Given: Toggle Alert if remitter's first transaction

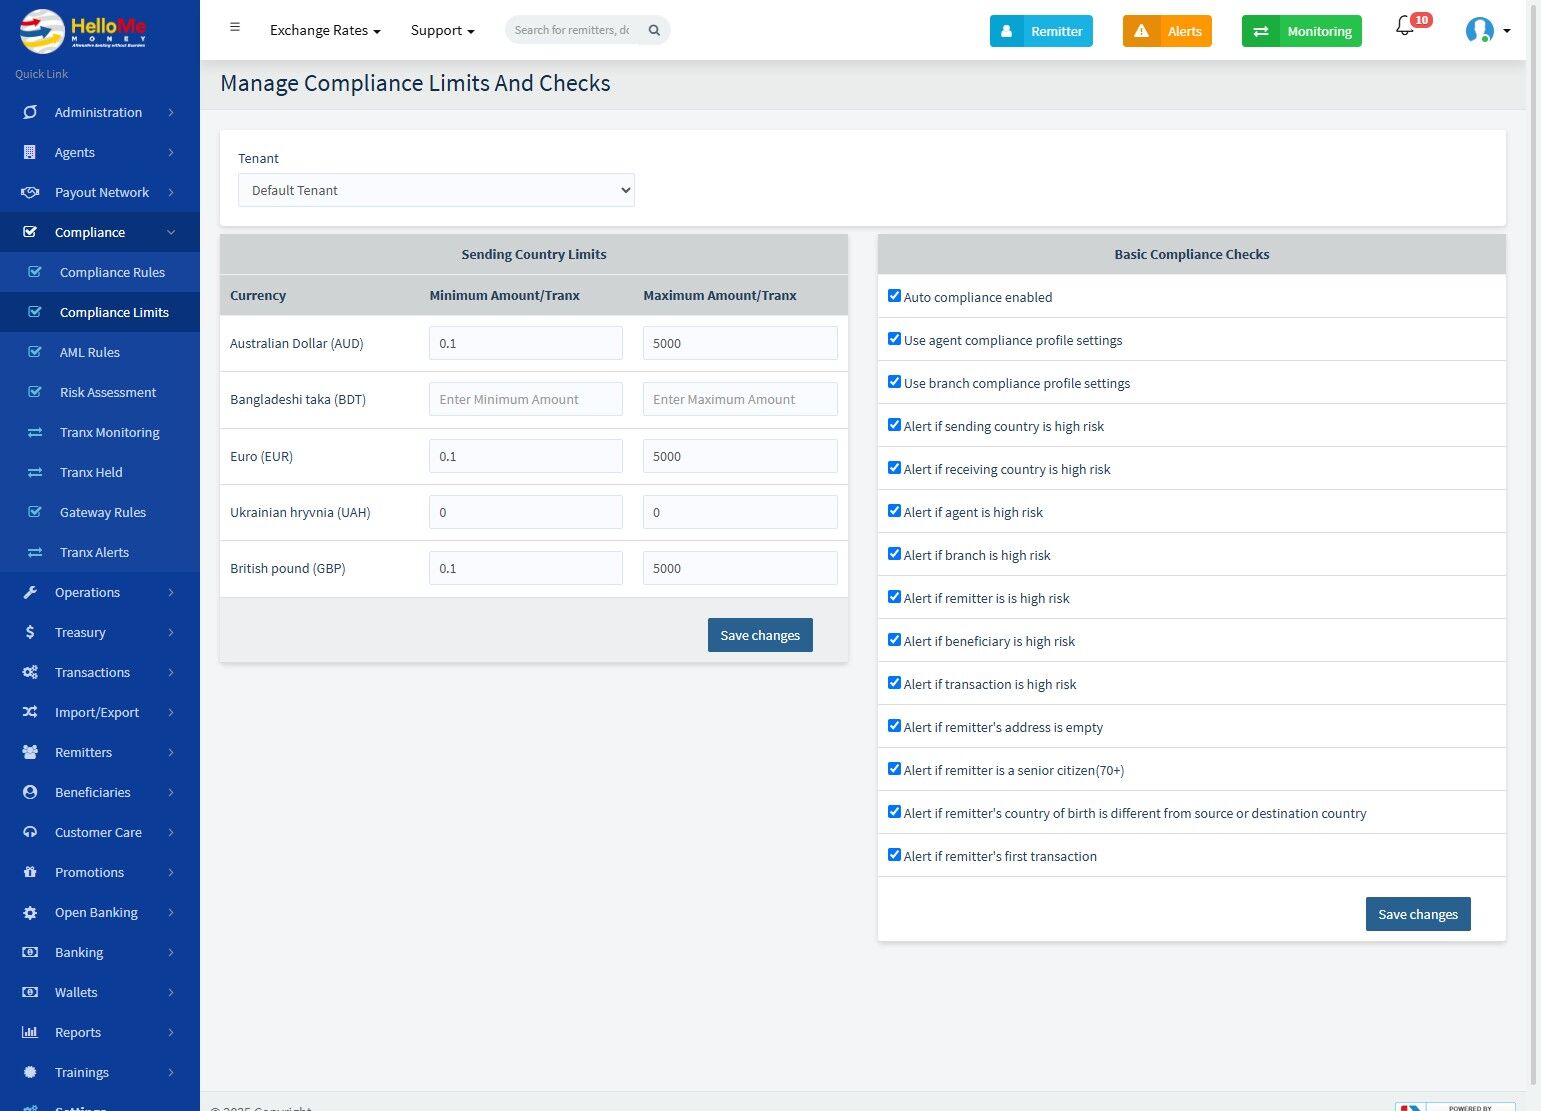Looking at the screenshot, I should (x=894, y=855).
